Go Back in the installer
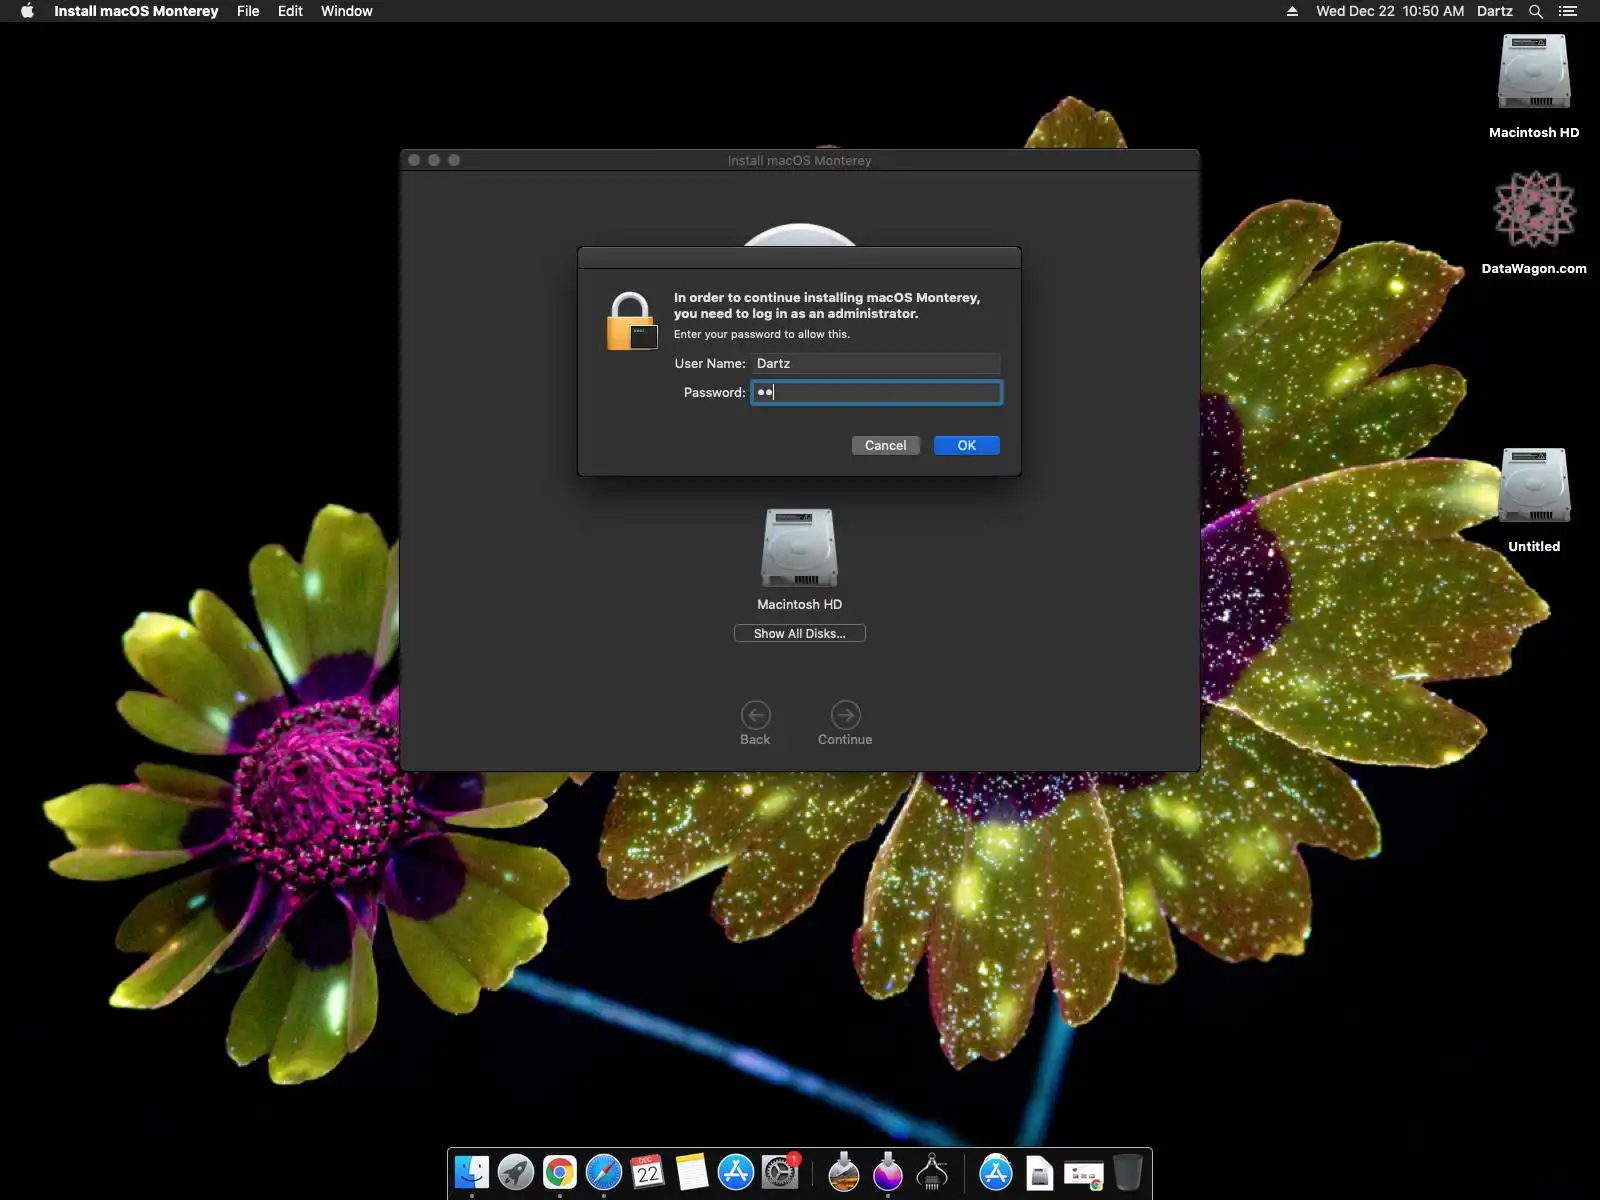Screen dimensions: 1600x1200 755,723
